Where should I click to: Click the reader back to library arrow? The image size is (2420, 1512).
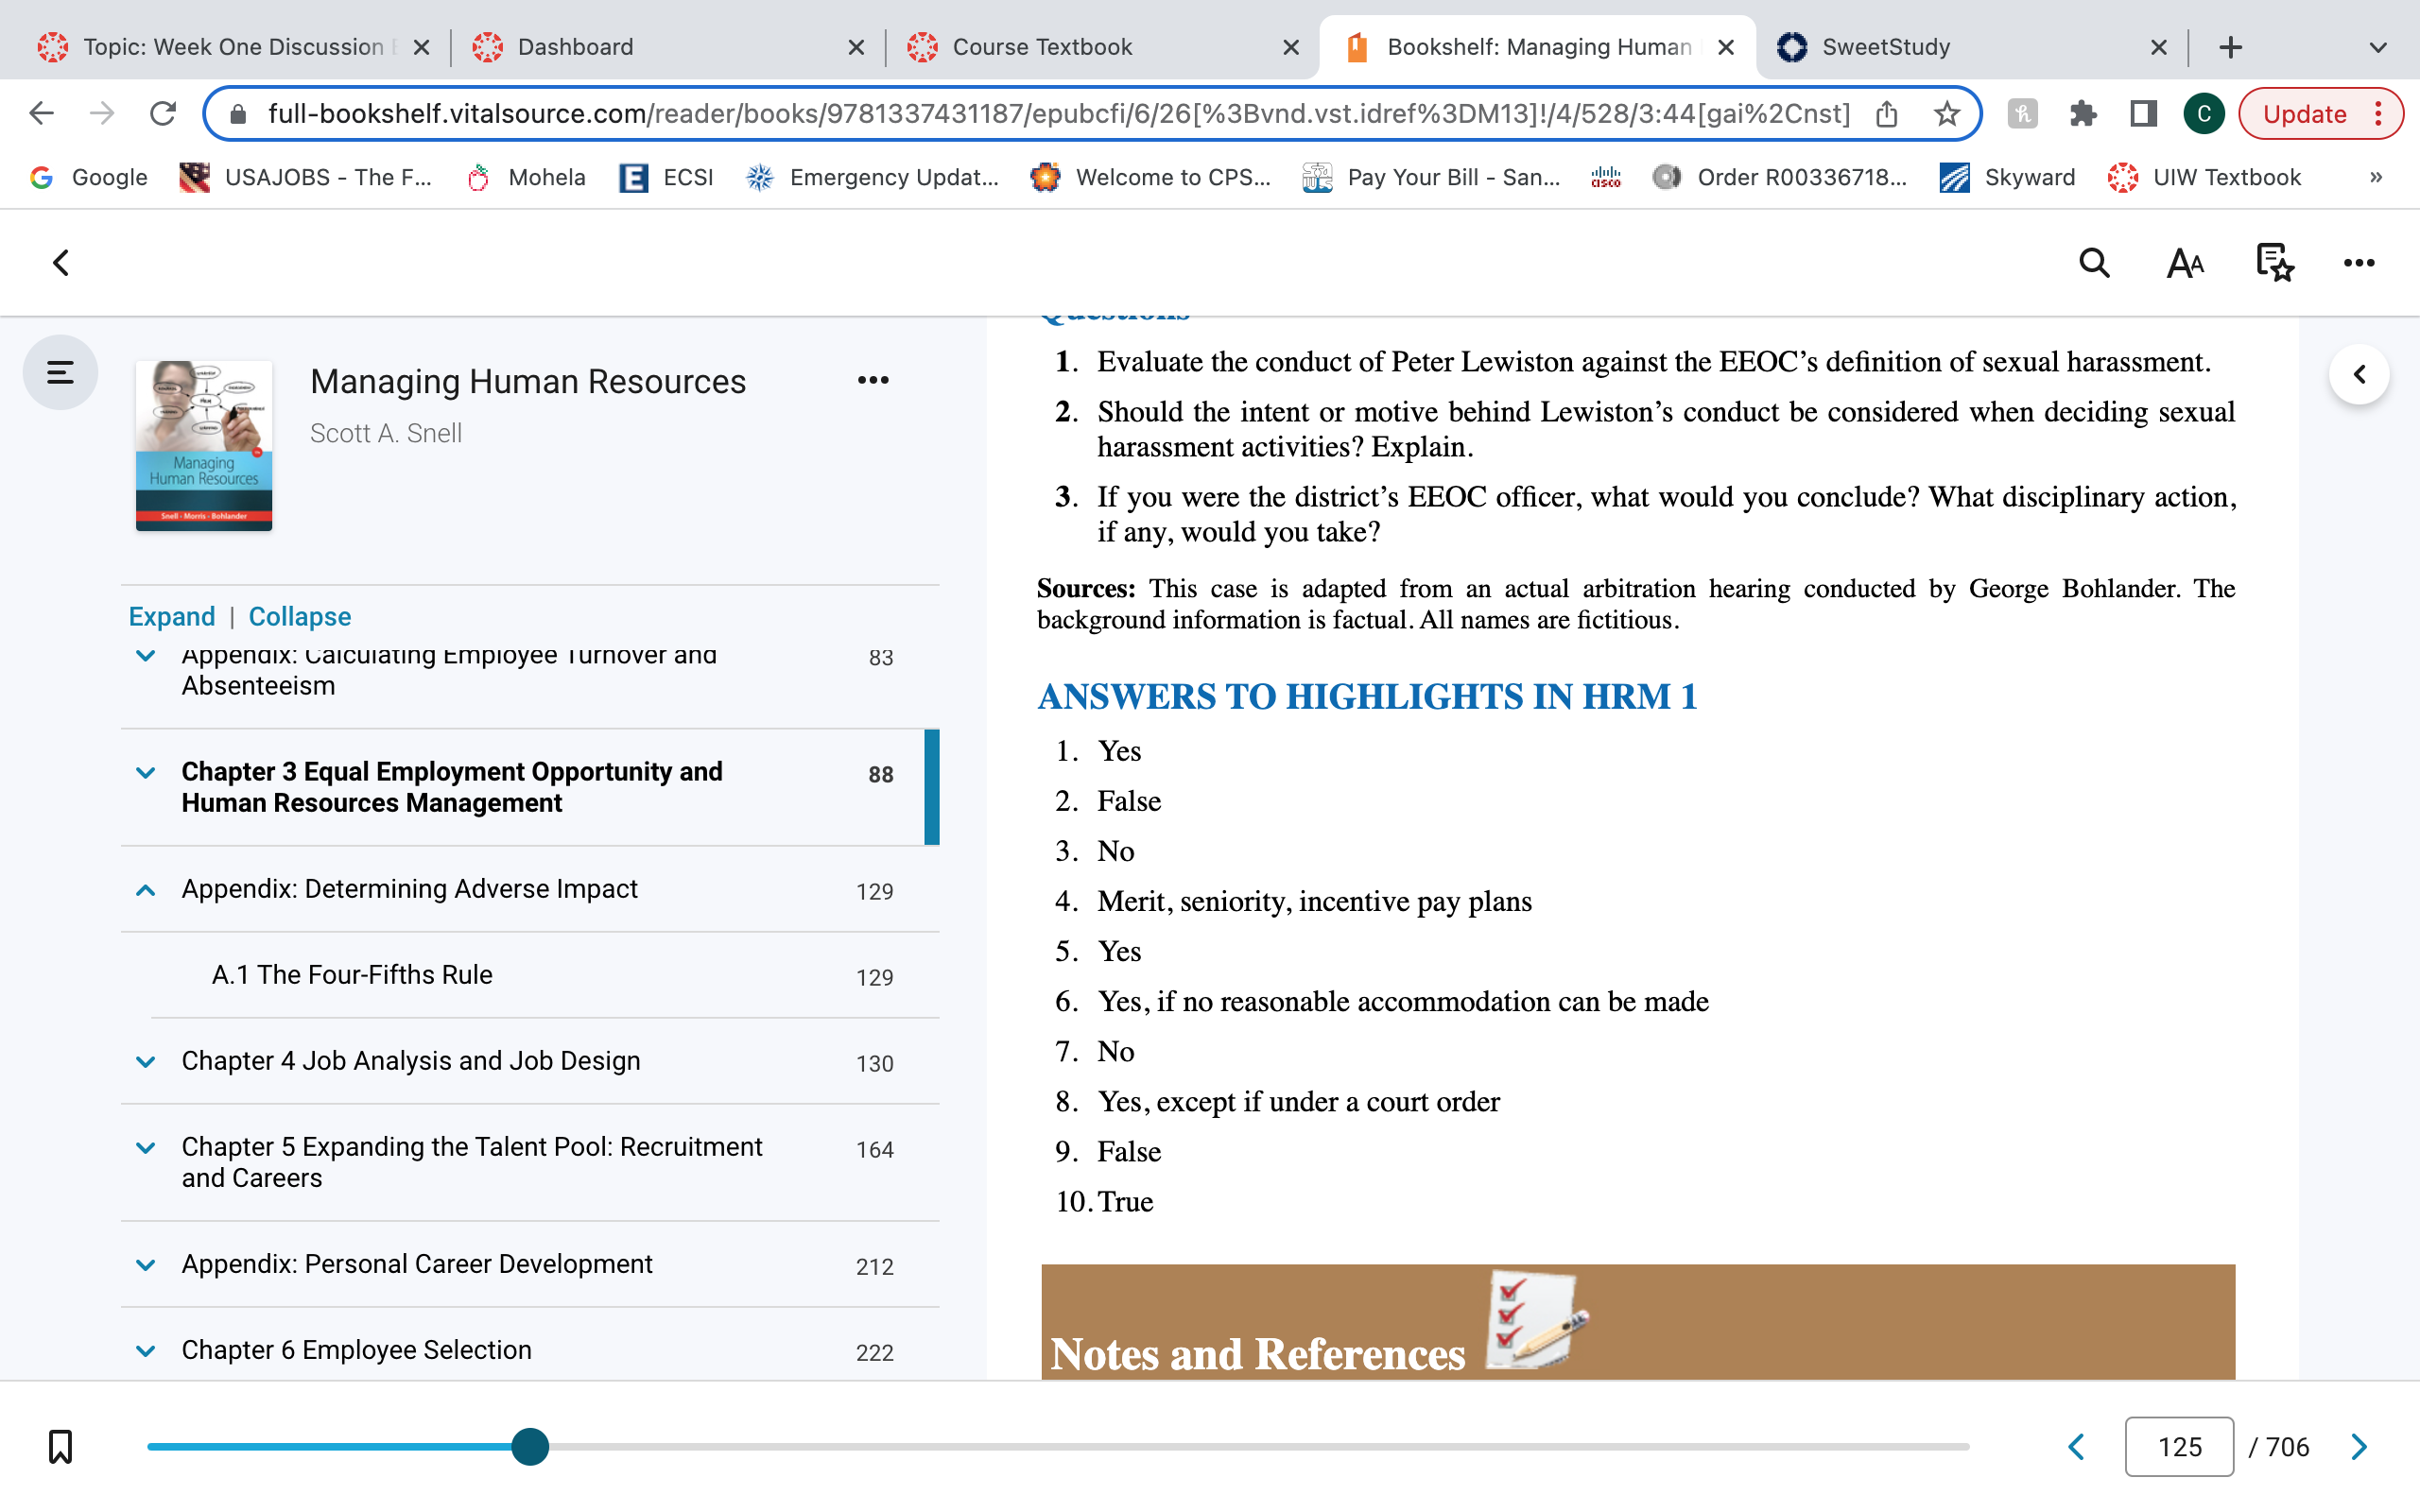pos(61,263)
